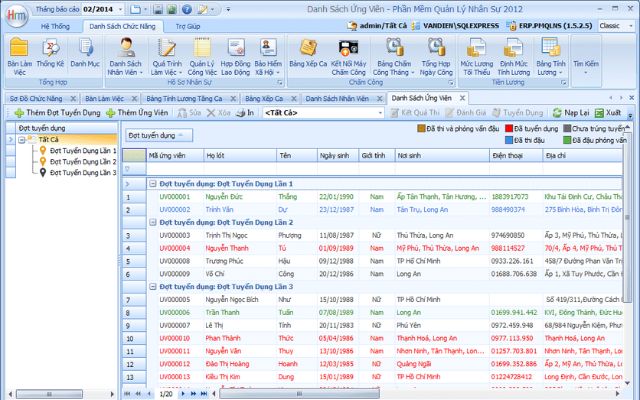
Task: Click green Đã đậu phỏng vấn legend swatch
Action: pos(567,140)
